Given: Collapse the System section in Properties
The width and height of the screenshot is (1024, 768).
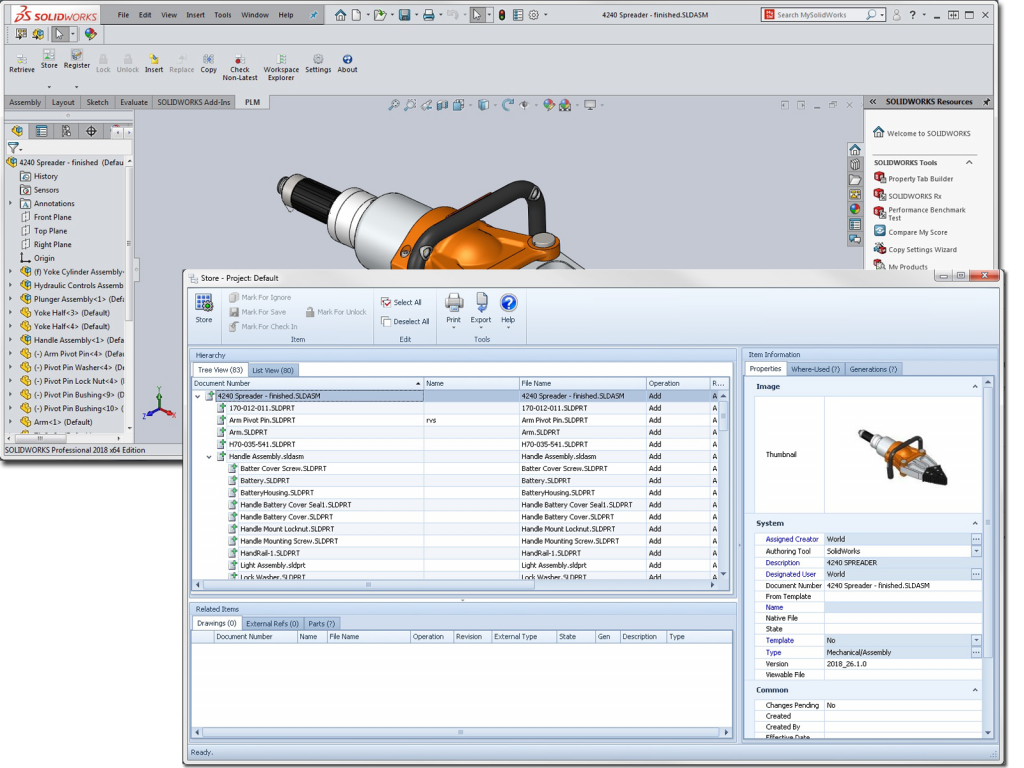Looking at the screenshot, I should [975, 523].
